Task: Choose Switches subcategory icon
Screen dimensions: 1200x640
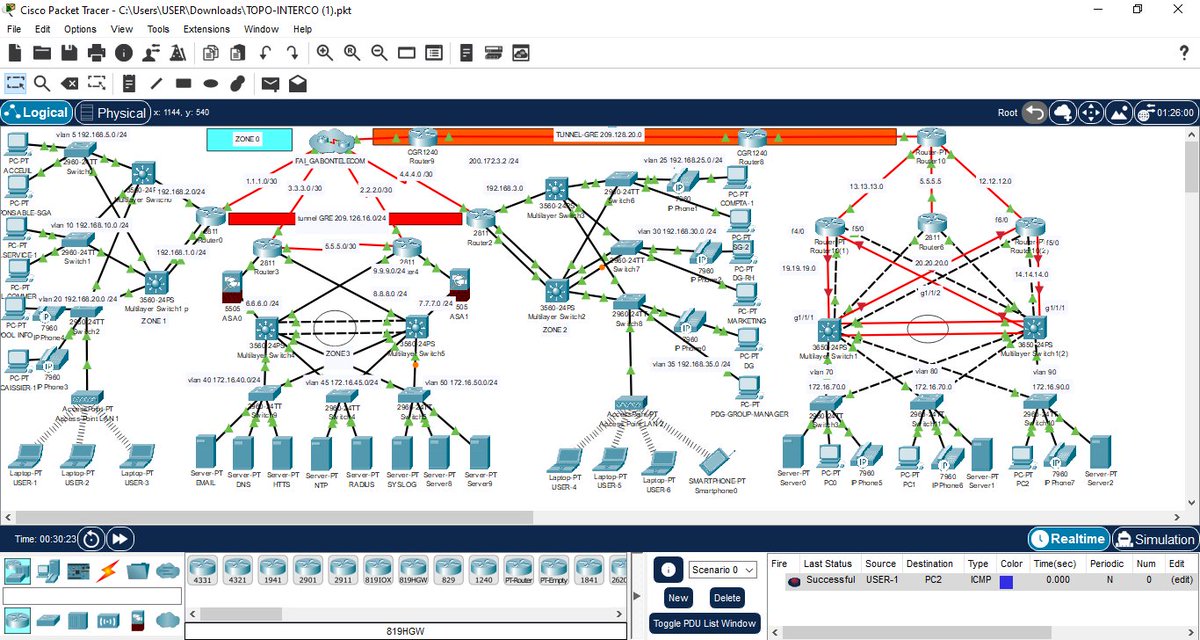Action: pyautogui.click(x=47, y=620)
